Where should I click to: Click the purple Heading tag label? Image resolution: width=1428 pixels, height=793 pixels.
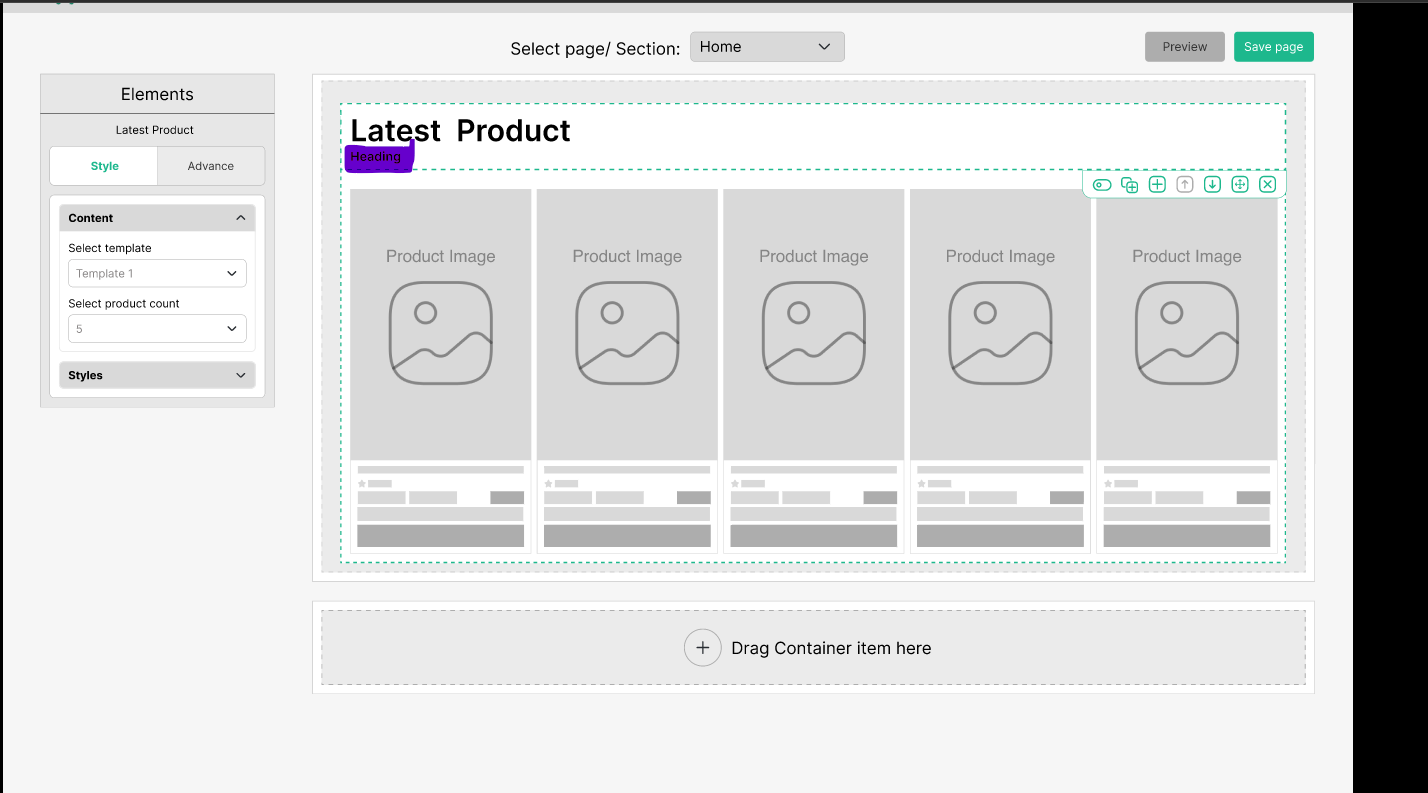(378, 158)
